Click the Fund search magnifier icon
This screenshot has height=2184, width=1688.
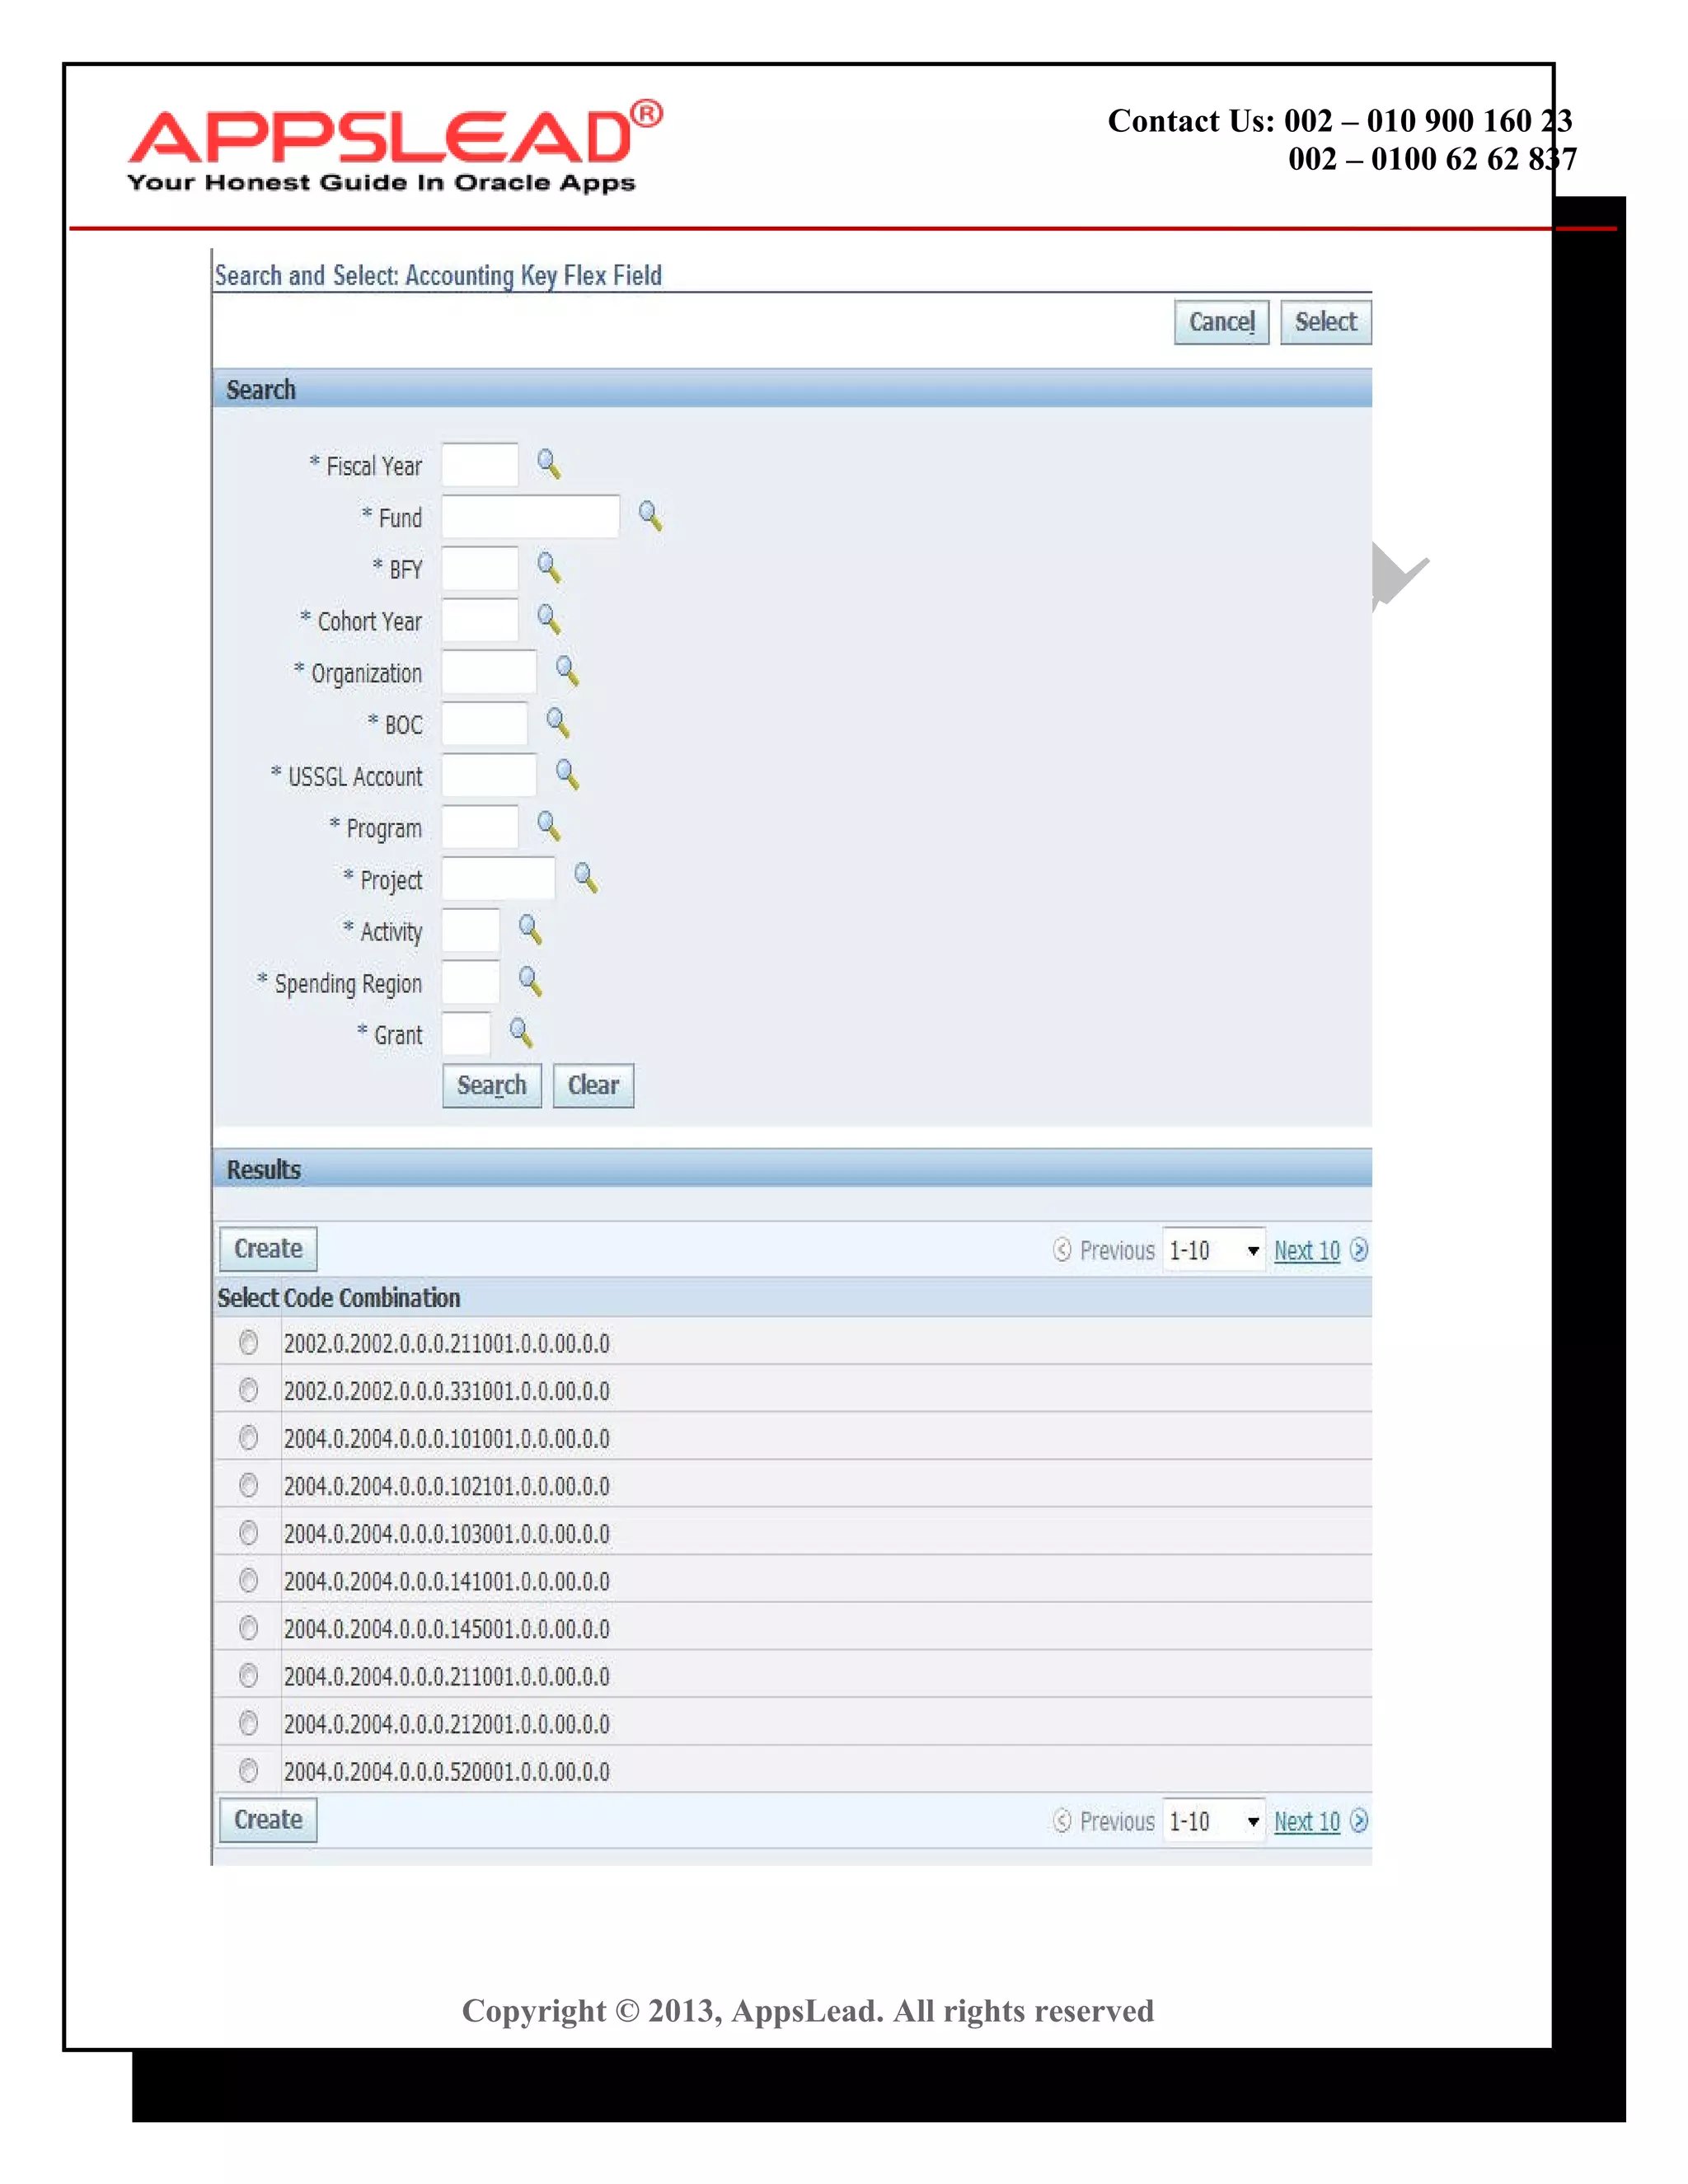(650, 516)
